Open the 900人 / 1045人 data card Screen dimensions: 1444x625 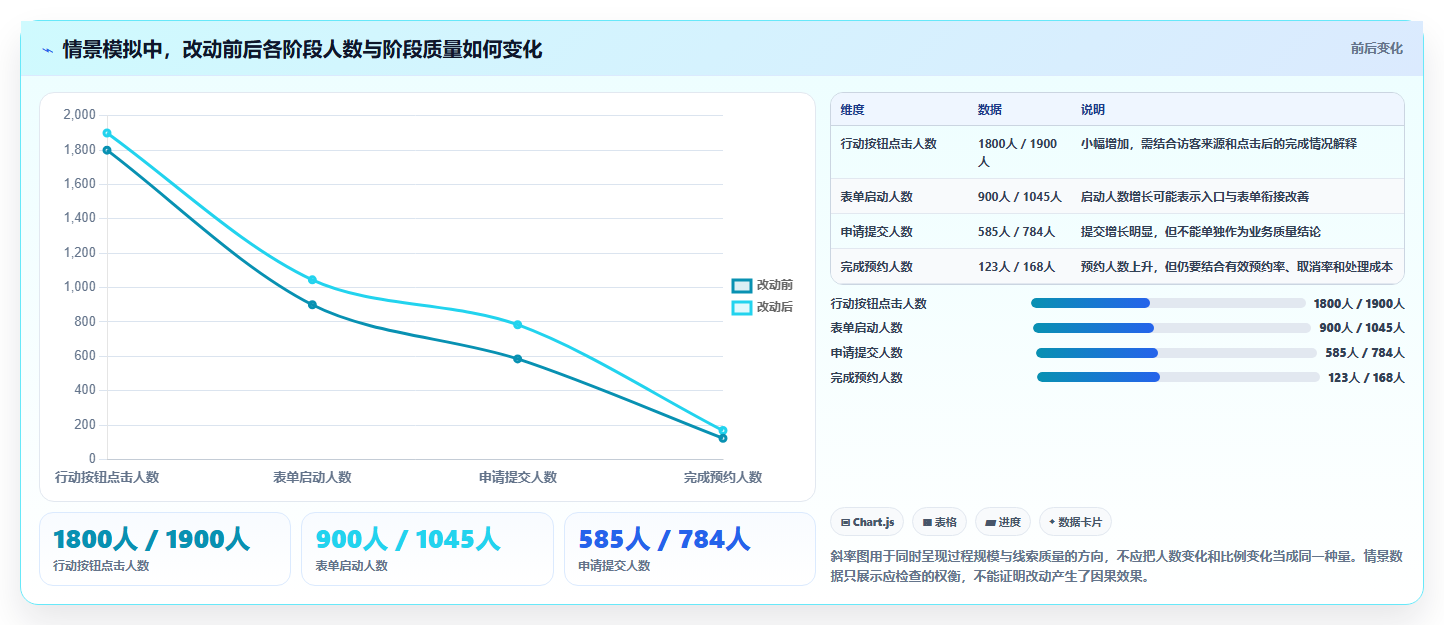[427, 549]
